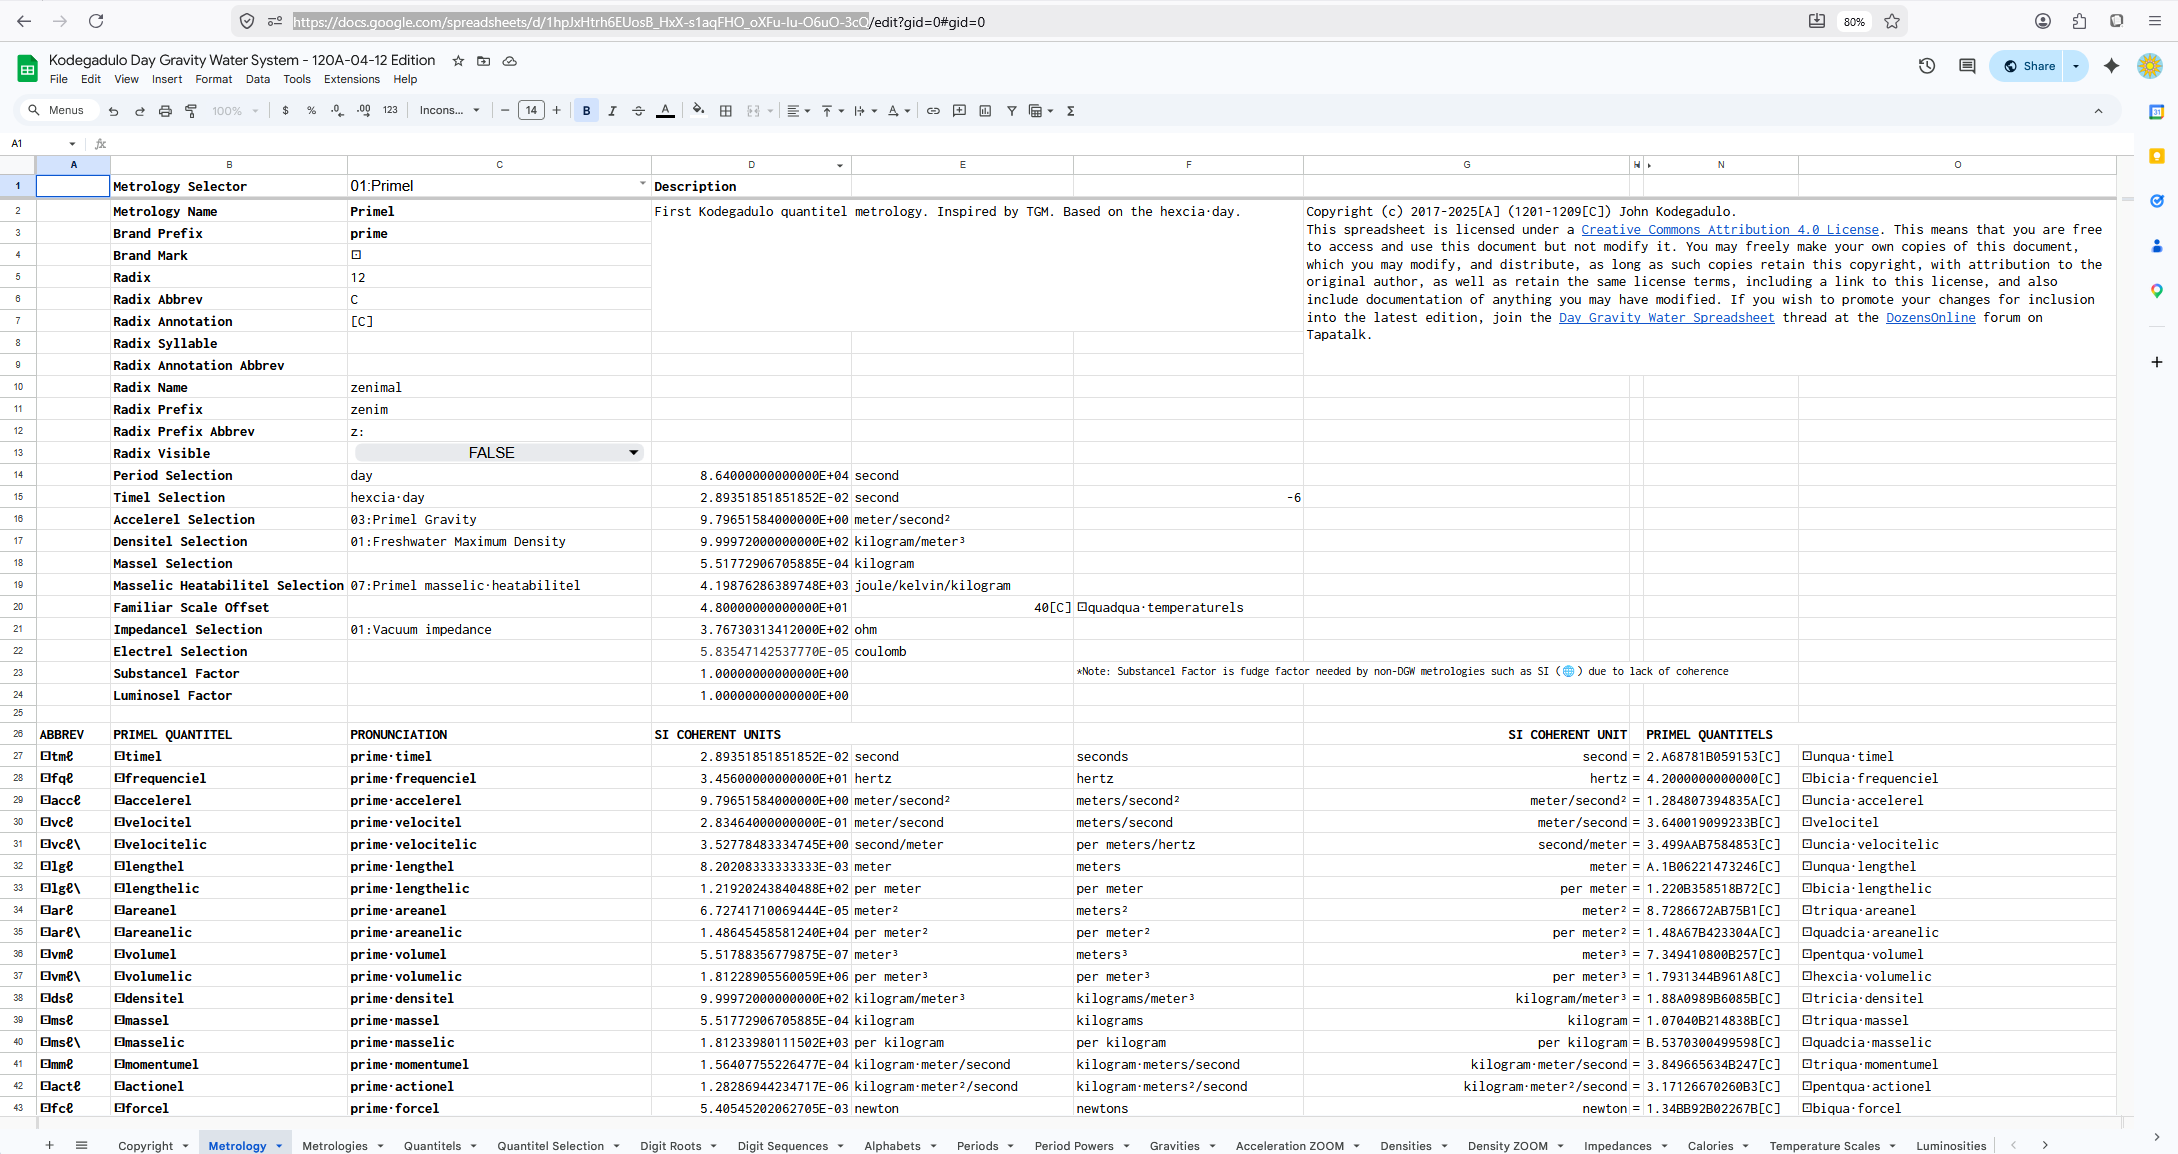Click the Share button
The height and width of the screenshot is (1154, 2178).
click(2029, 66)
